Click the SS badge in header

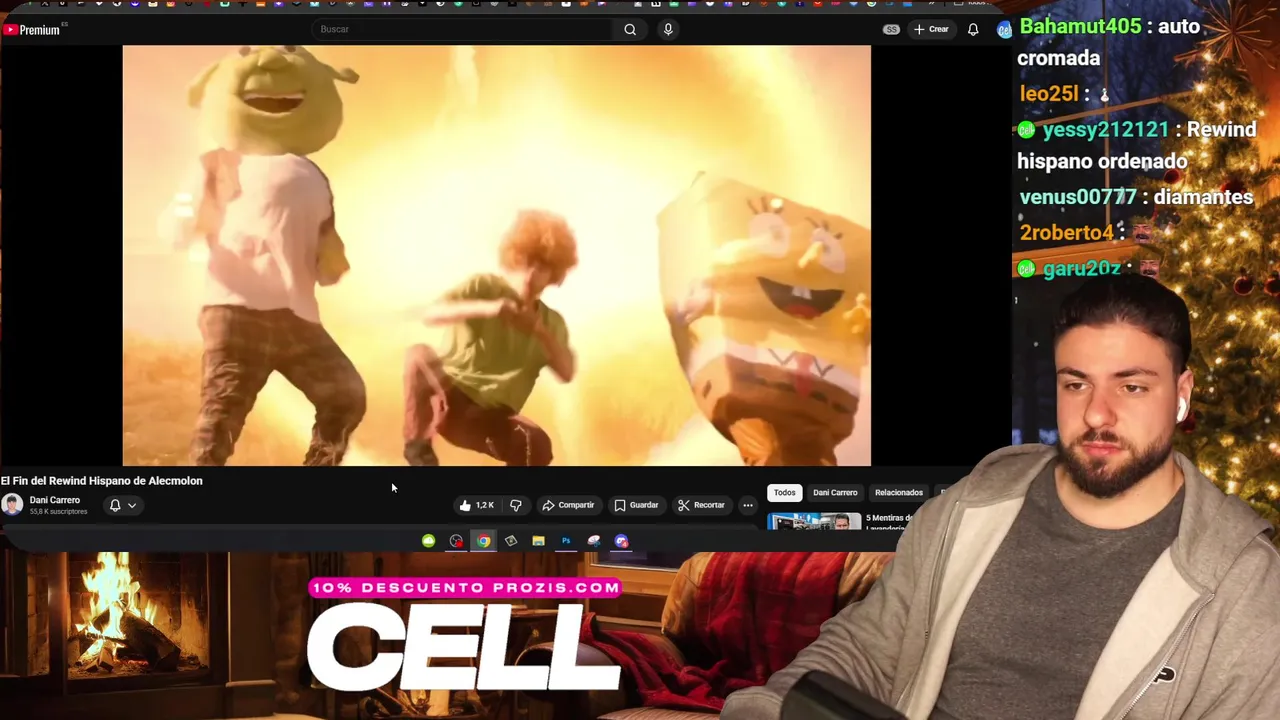pyautogui.click(x=891, y=29)
